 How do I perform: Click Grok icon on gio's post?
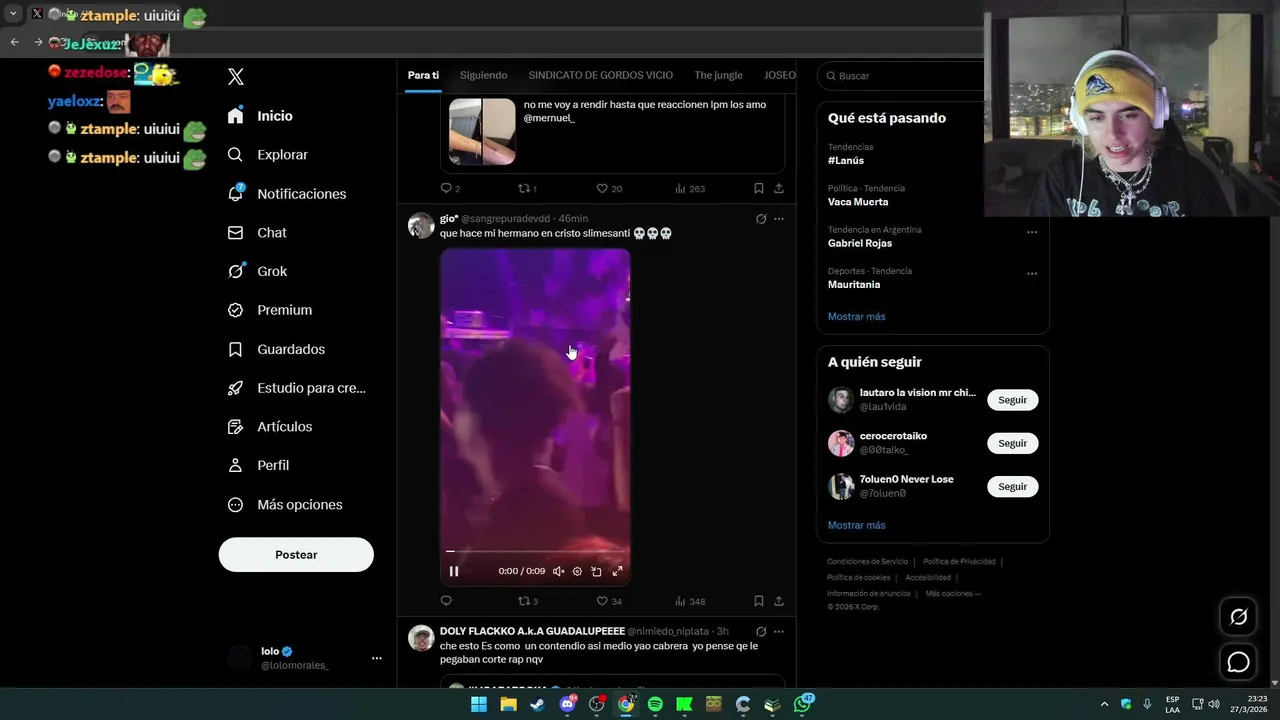(761, 219)
